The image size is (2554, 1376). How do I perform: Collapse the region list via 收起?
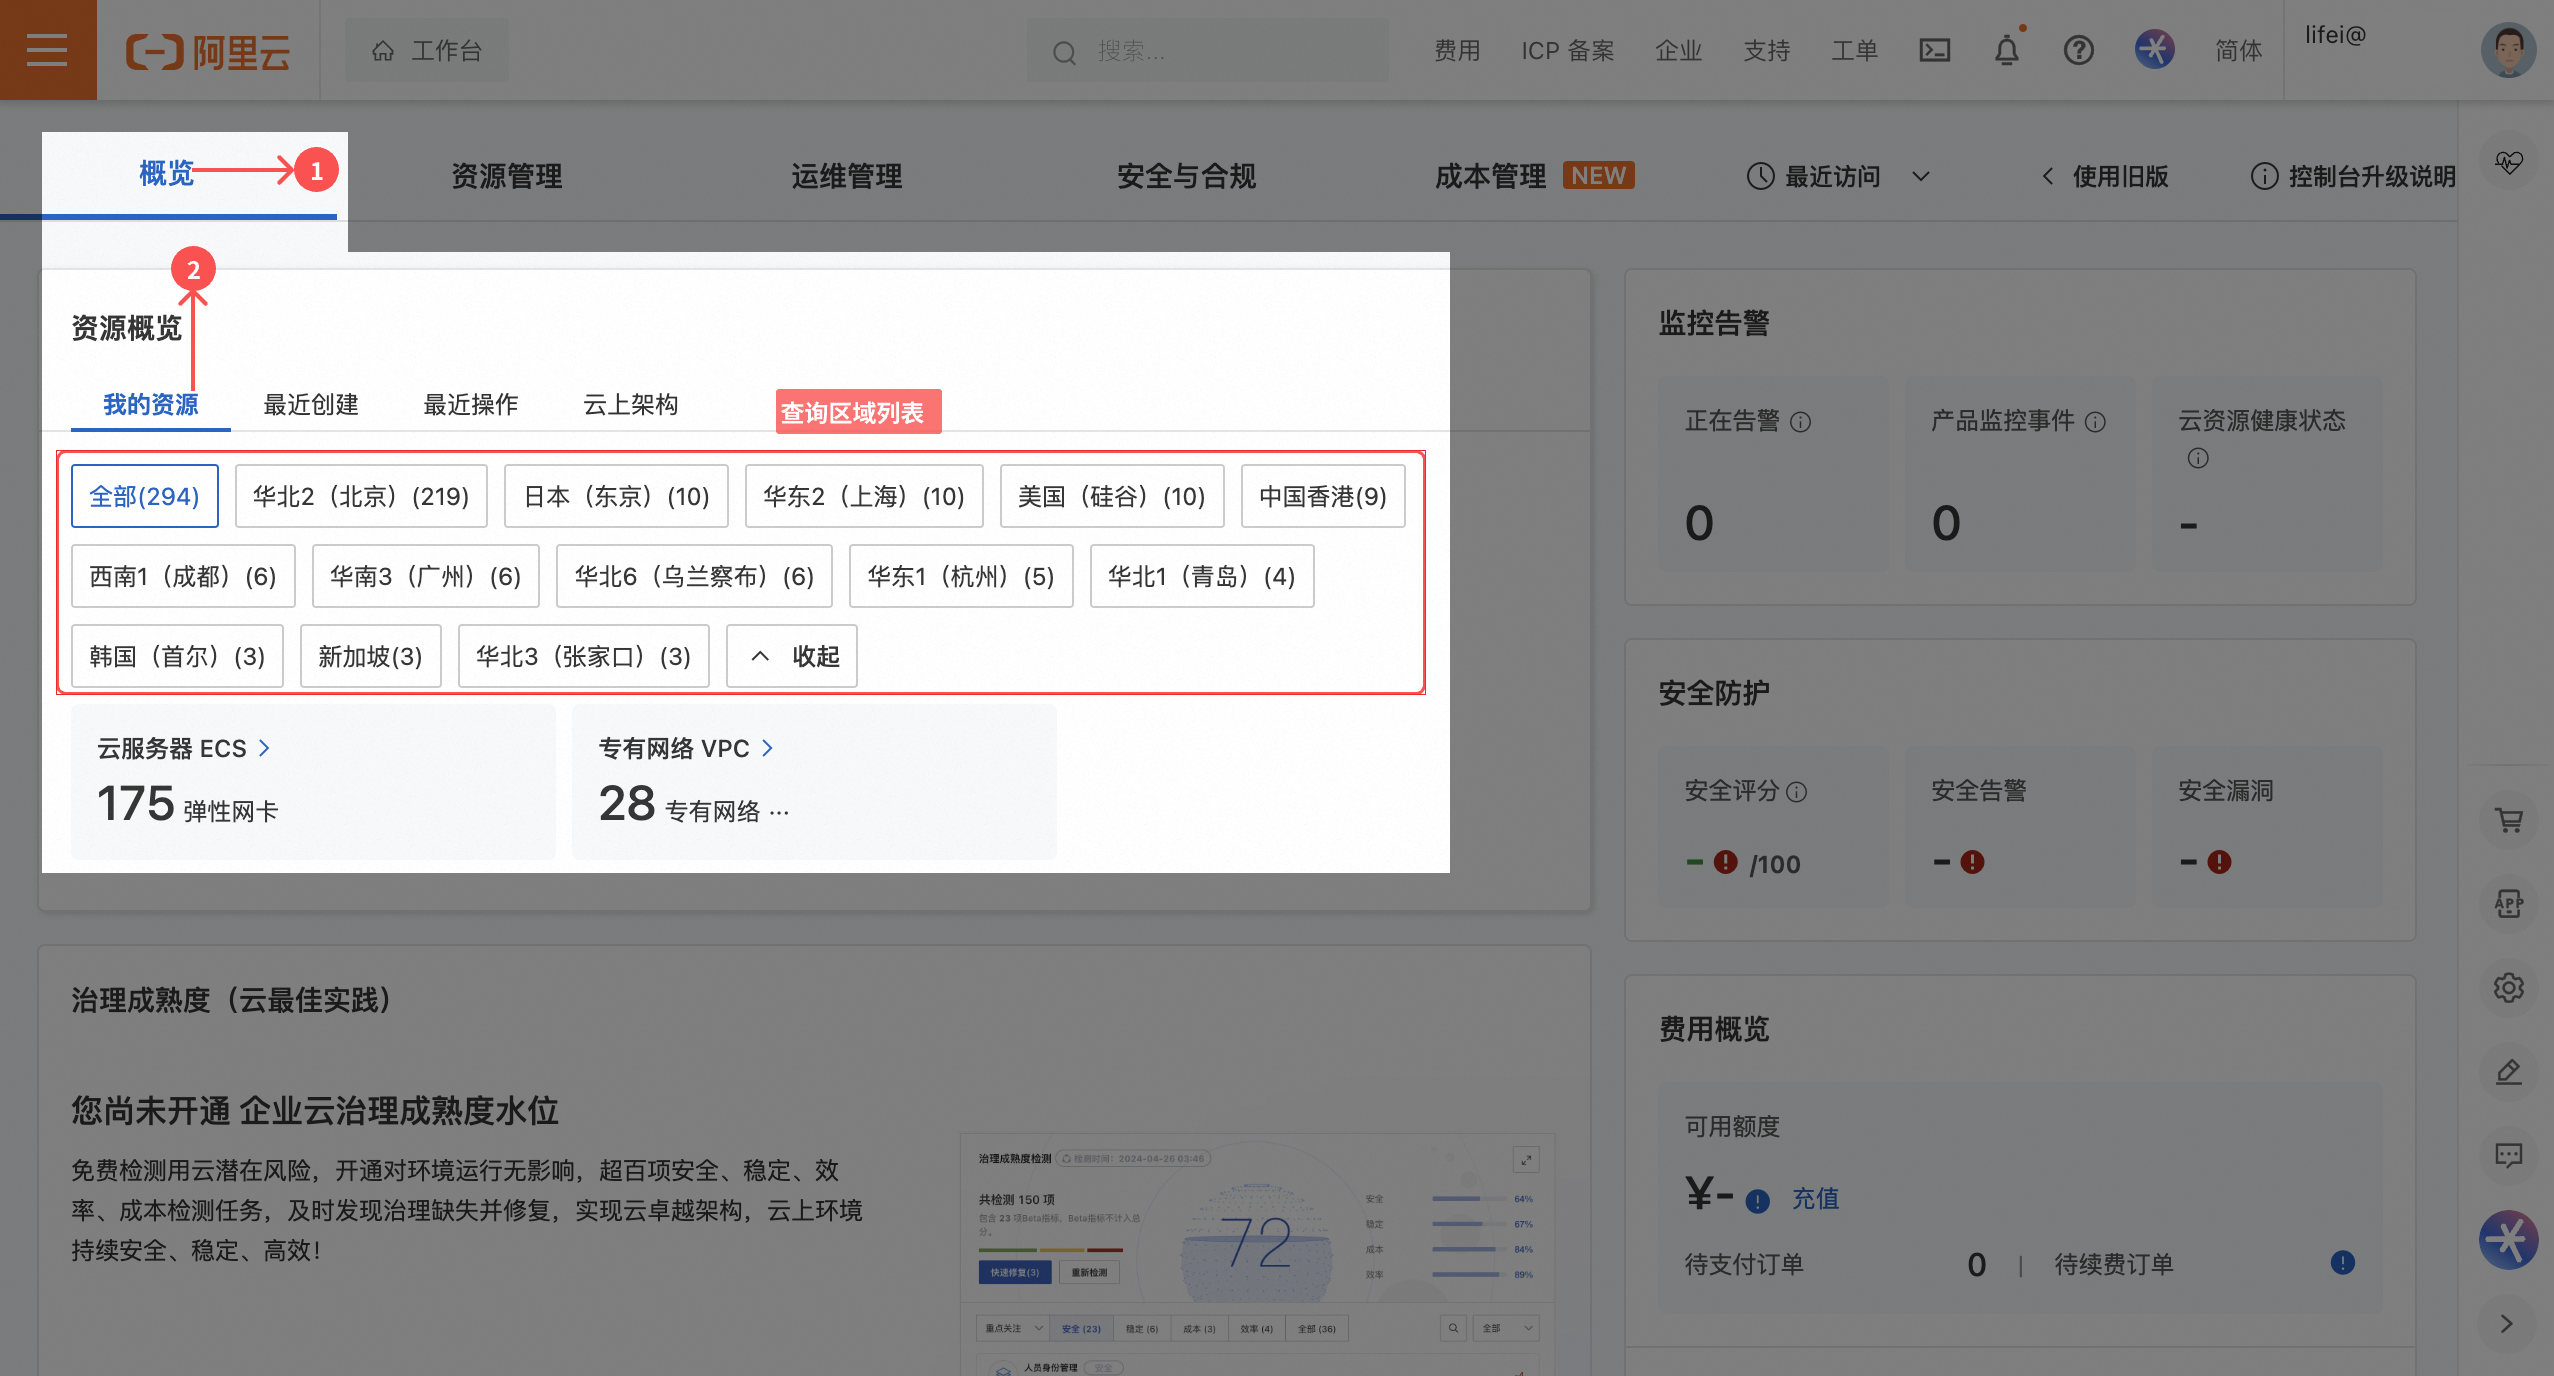[x=791, y=656]
